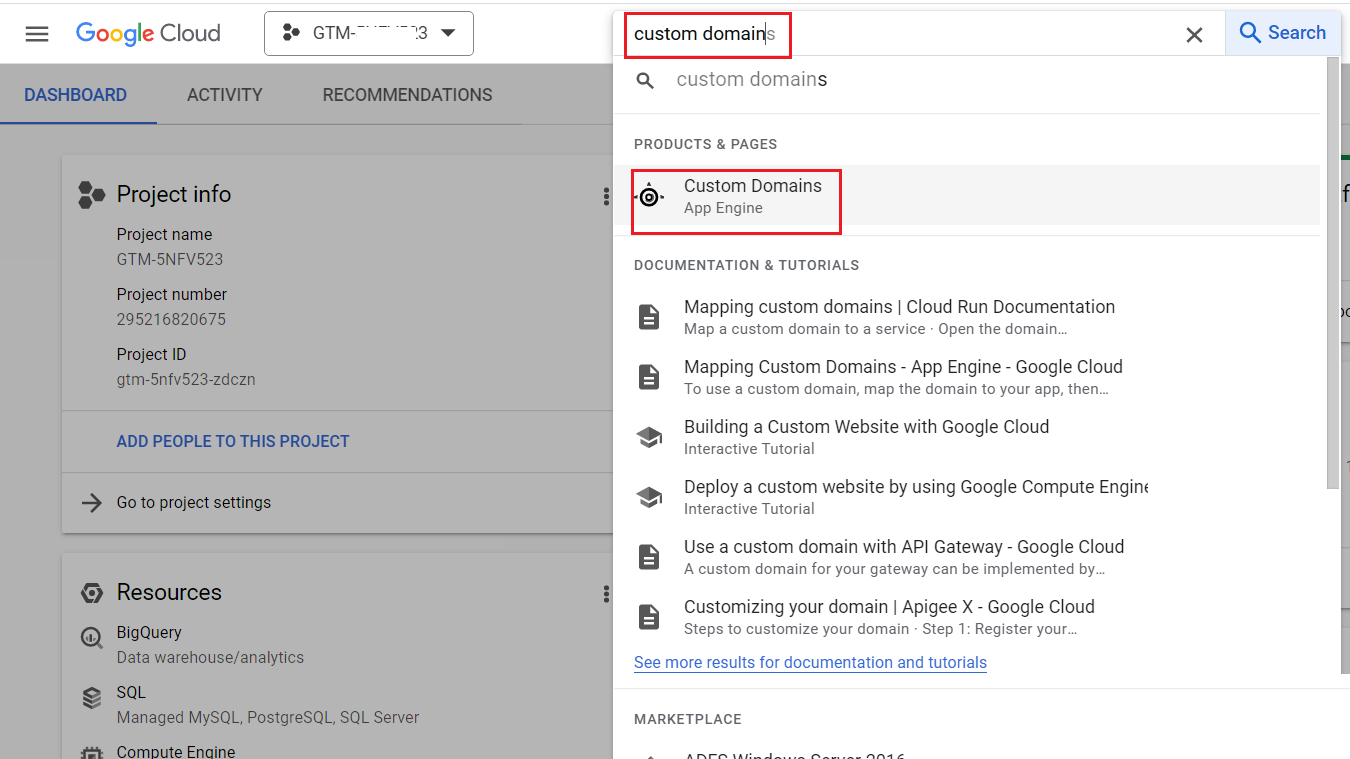The width and height of the screenshot is (1350, 759).
Task: Open the Compute Engine resource
Action: pyautogui.click(x=176, y=751)
